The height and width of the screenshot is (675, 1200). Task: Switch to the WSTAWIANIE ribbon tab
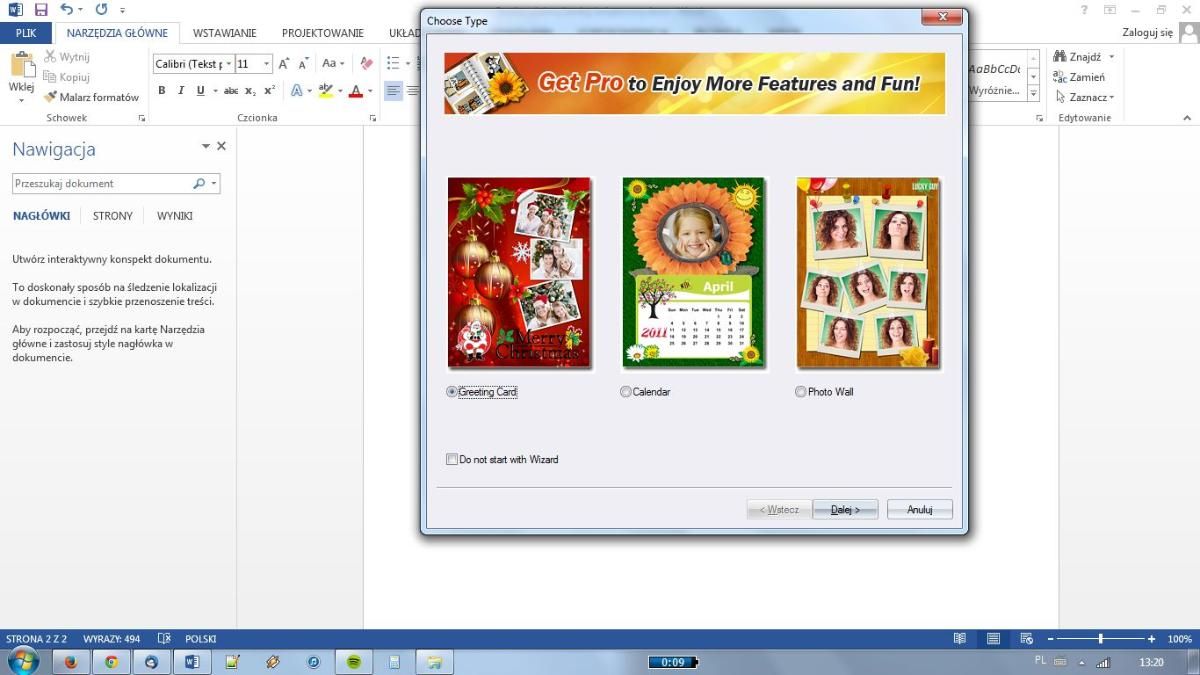click(224, 33)
